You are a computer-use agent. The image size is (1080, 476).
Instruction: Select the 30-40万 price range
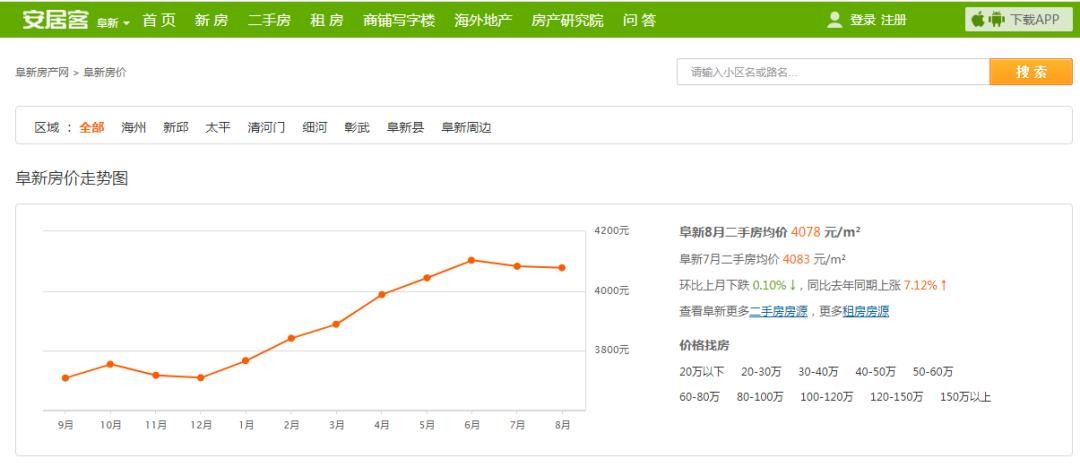818,372
